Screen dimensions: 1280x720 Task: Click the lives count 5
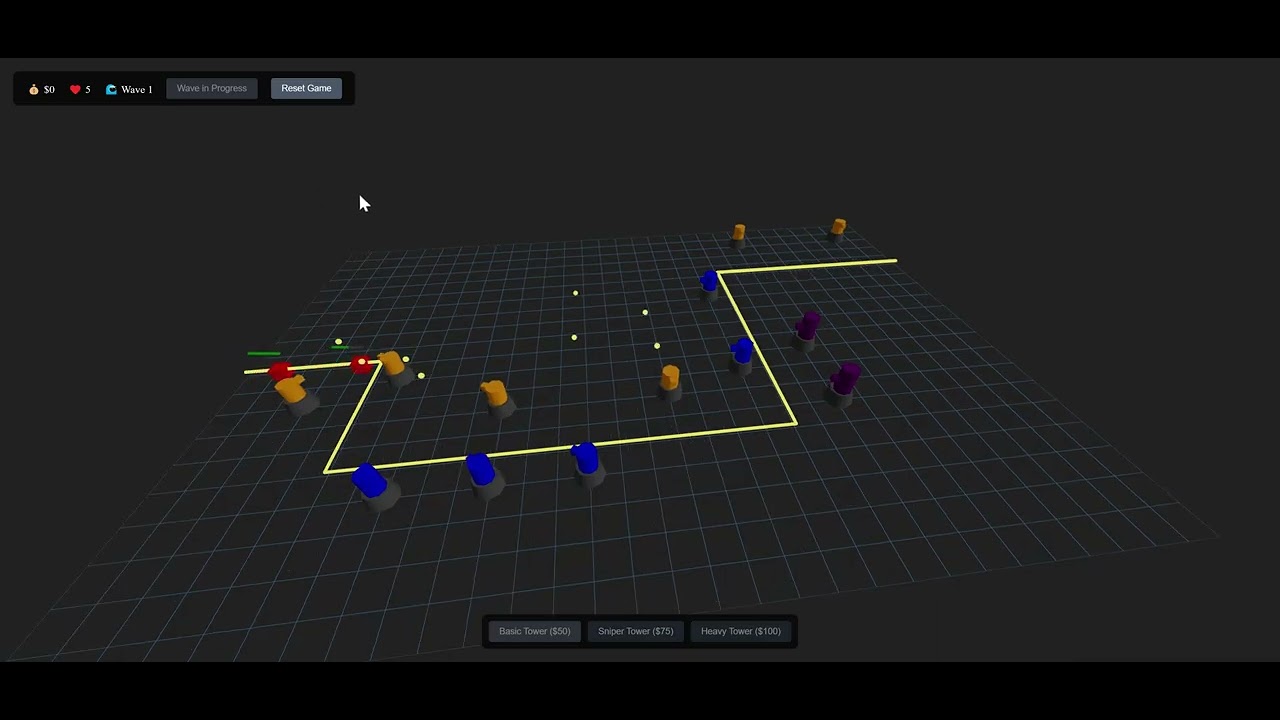point(87,89)
